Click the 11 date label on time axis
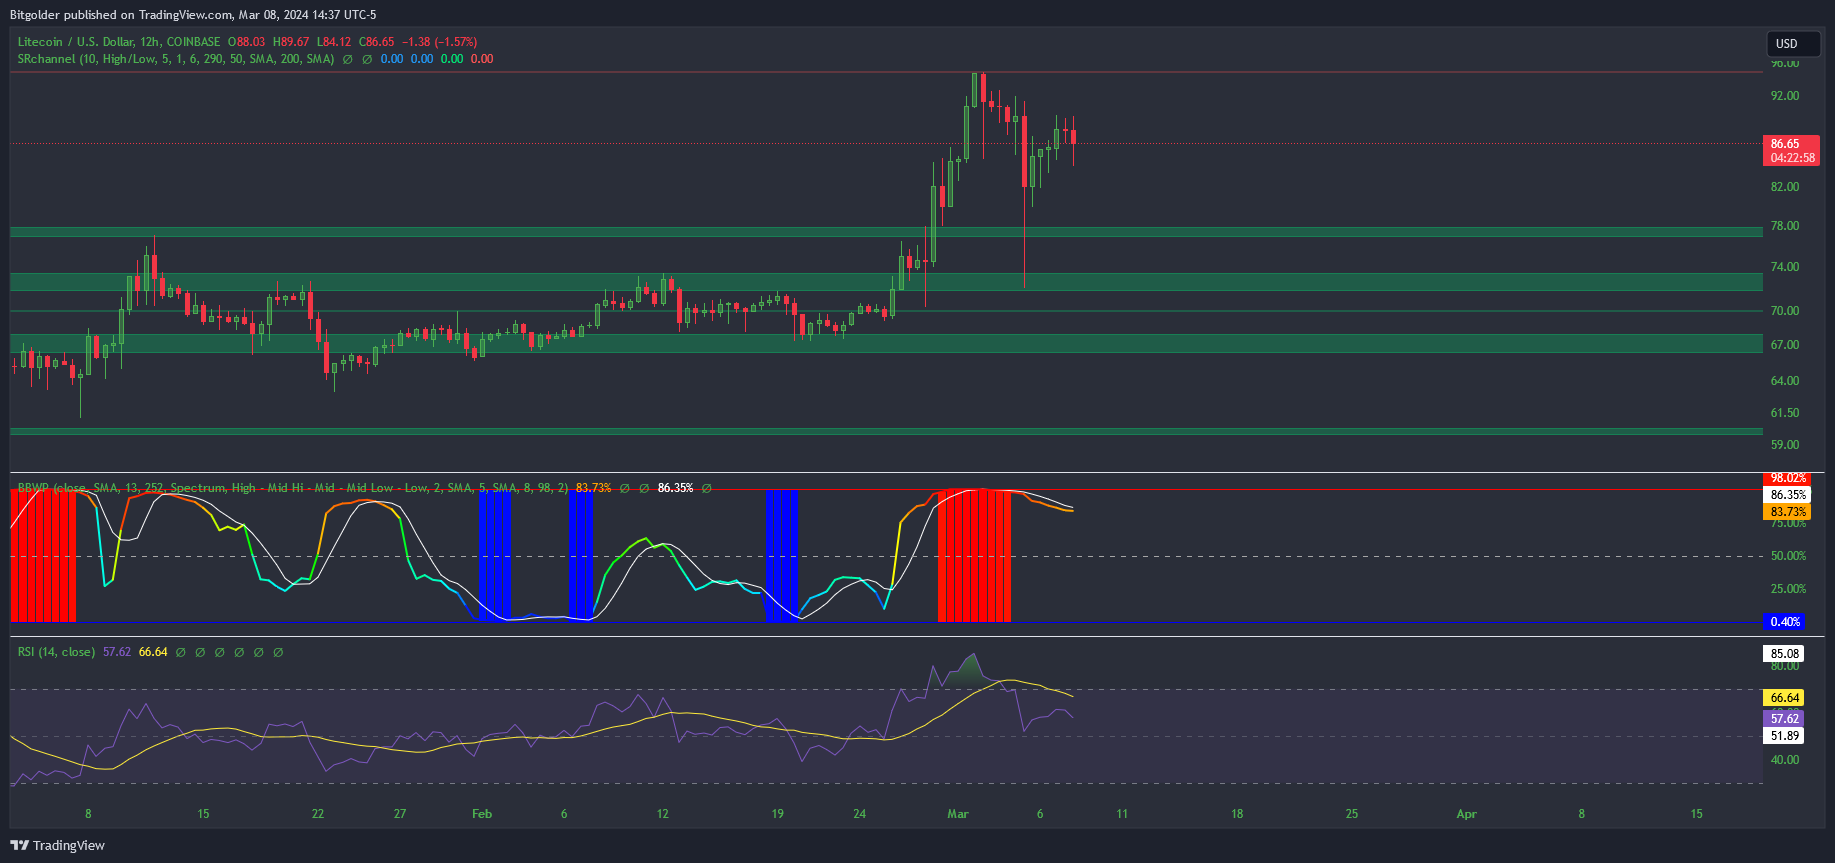Image resolution: width=1835 pixels, height=863 pixels. coord(1122,814)
